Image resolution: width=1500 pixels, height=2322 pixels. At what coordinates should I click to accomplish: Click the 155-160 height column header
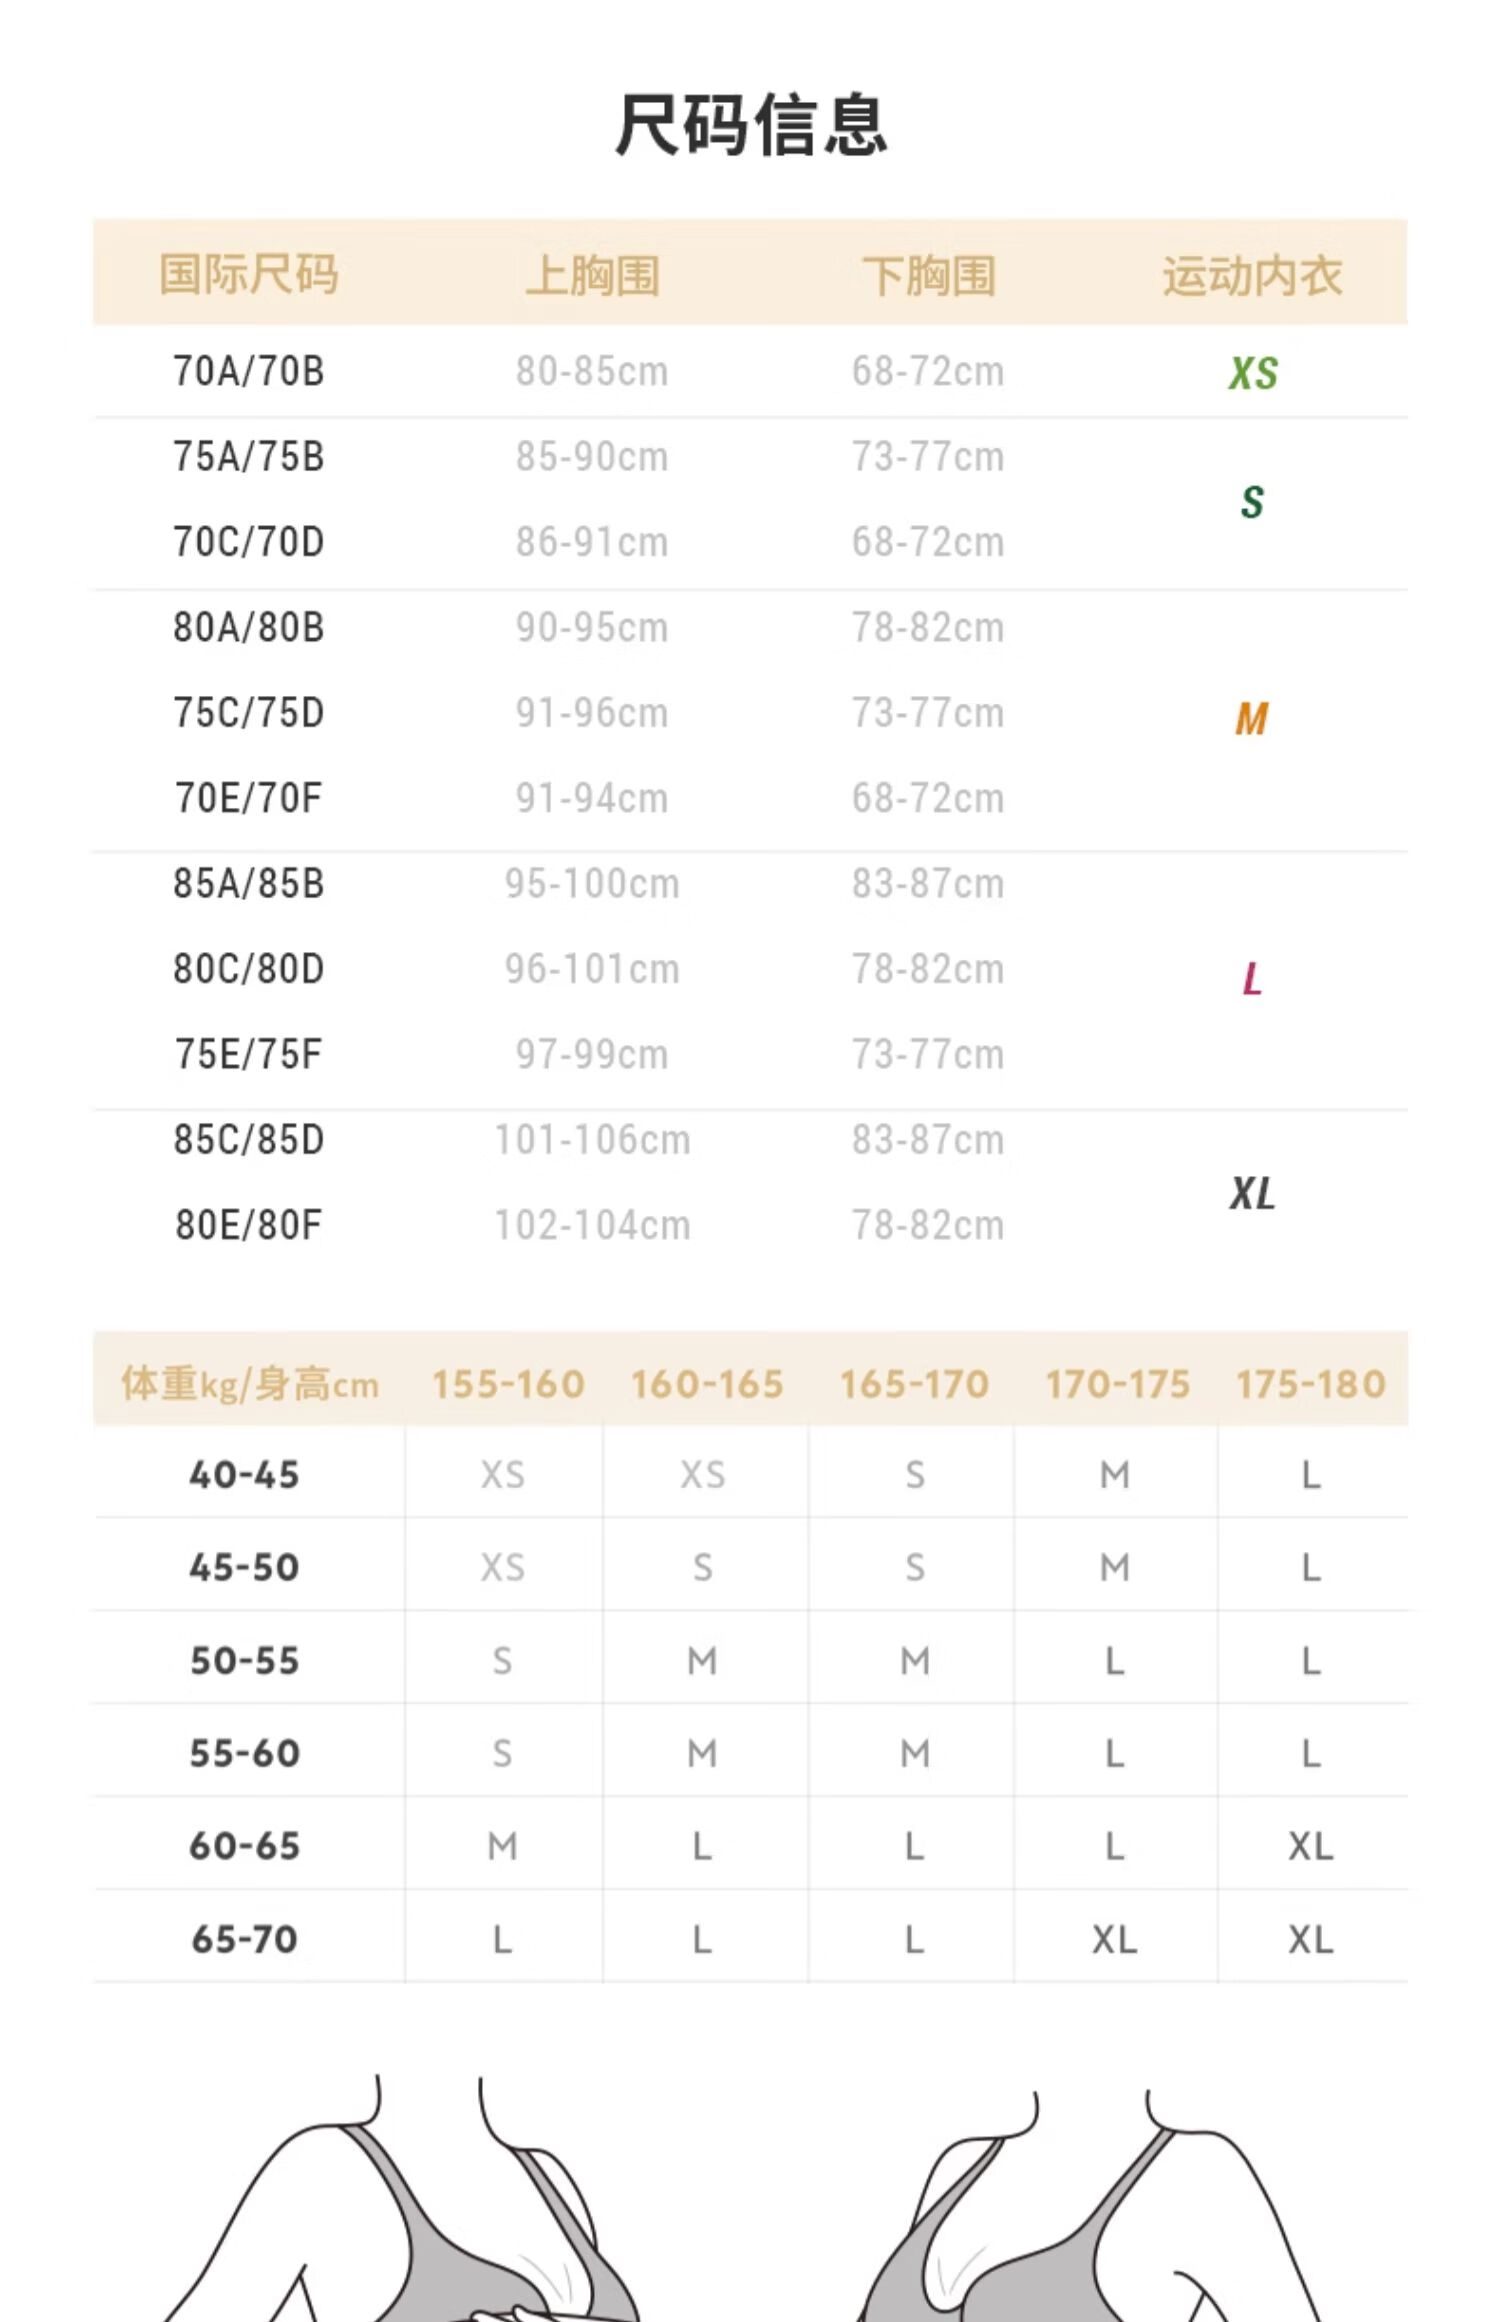coord(508,1384)
